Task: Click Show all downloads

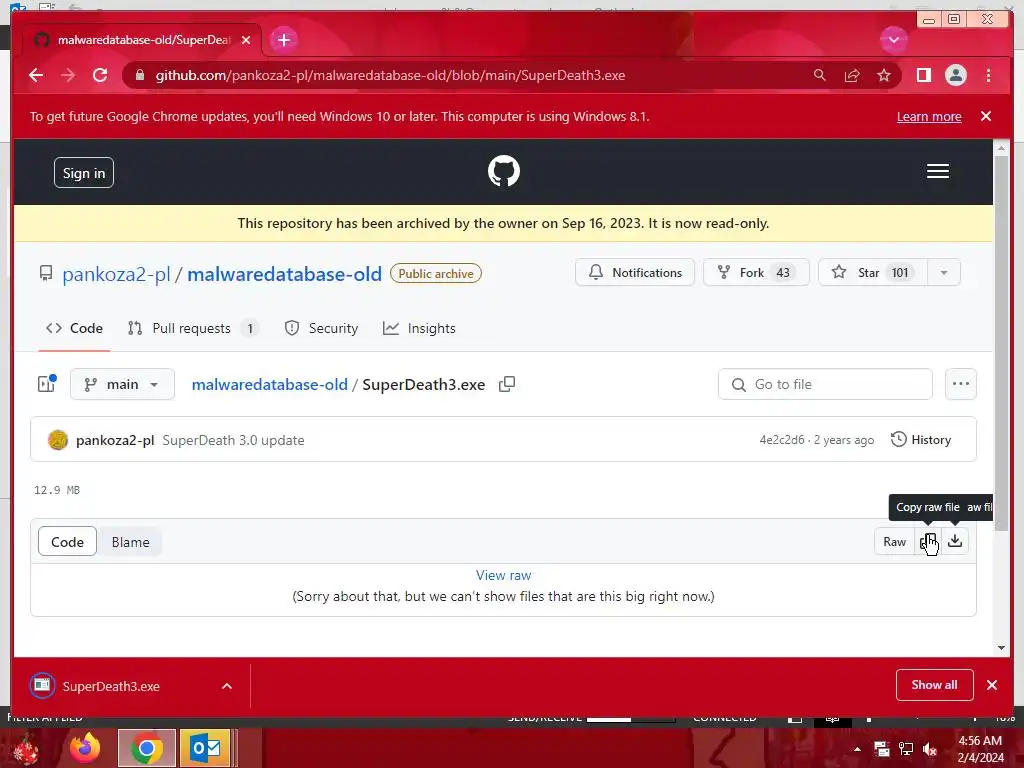Action: pos(934,684)
